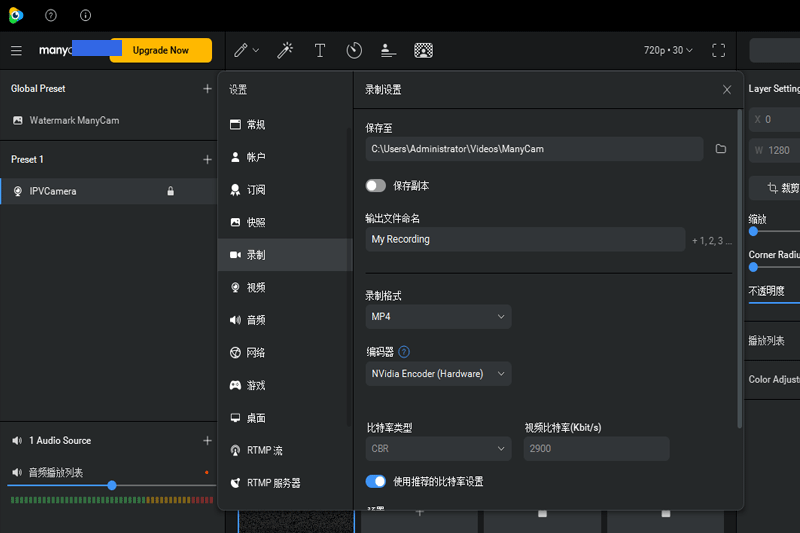Open the 快照 snapshot settings tab
The height and width of the screenshot is (533, 800).
tap(285, 222)
